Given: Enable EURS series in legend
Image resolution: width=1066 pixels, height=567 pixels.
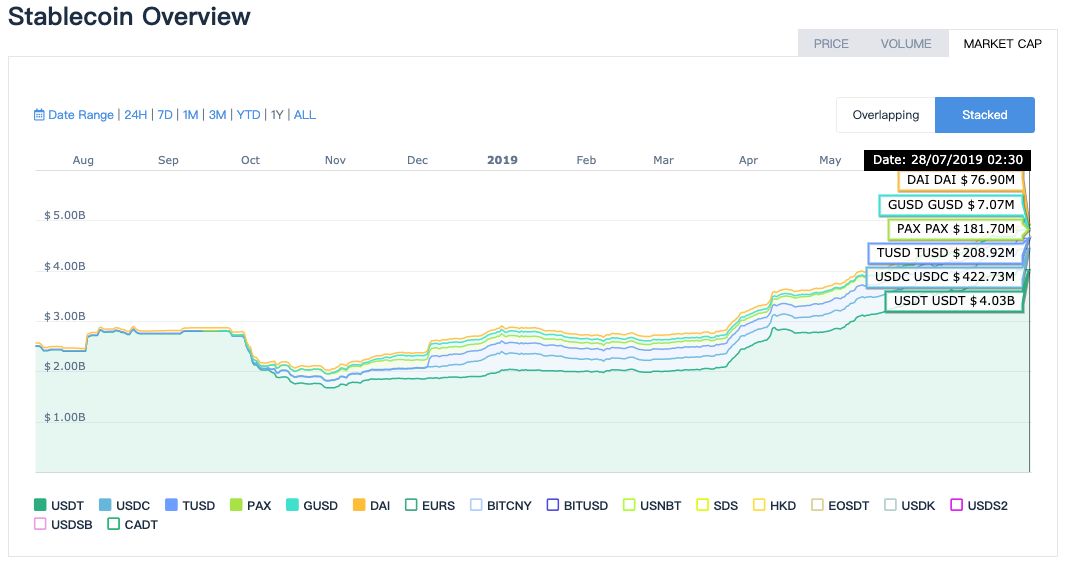Looking at the screenshot, I should pos(430,505).
